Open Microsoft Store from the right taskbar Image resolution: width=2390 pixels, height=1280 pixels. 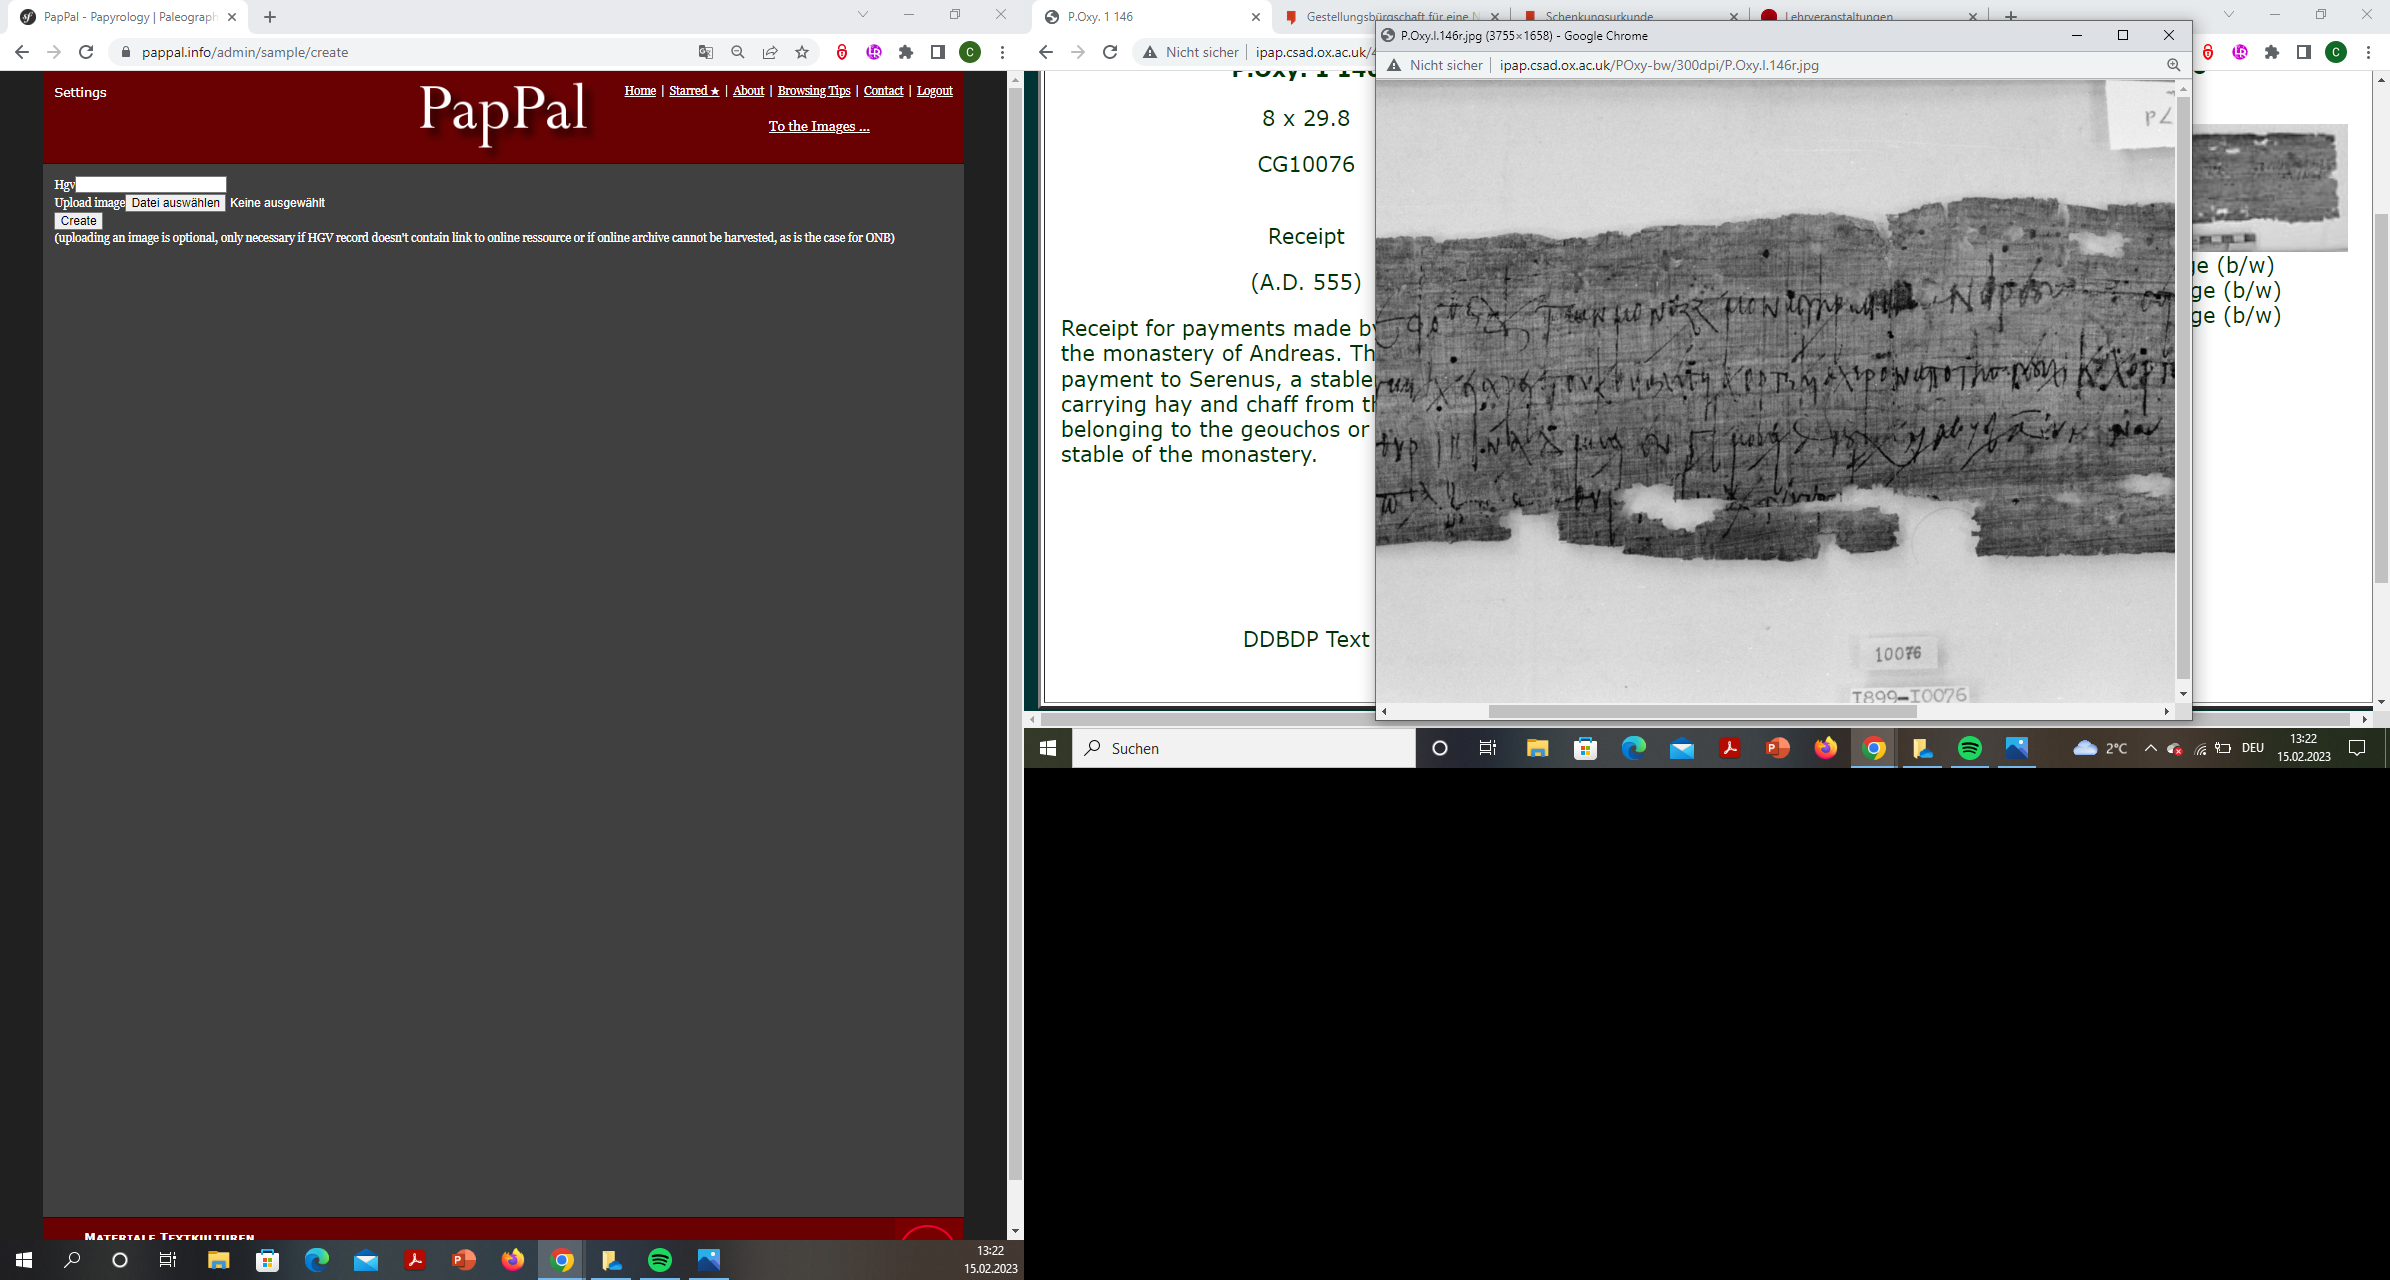[1586, 748]
